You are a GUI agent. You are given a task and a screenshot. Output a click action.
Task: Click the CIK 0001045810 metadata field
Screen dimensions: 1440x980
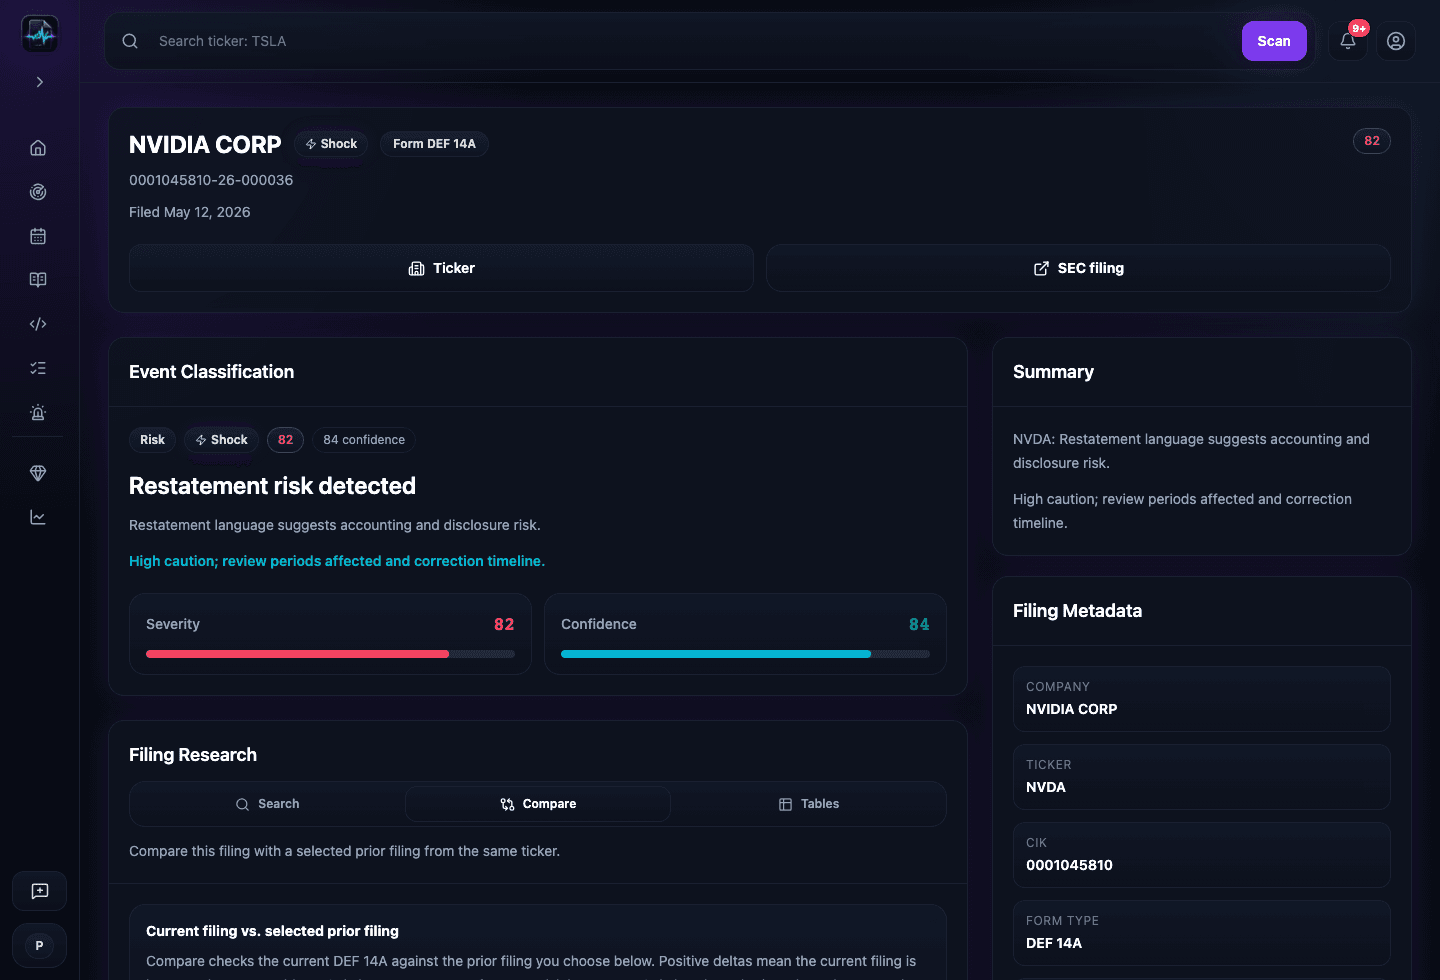1202,855
